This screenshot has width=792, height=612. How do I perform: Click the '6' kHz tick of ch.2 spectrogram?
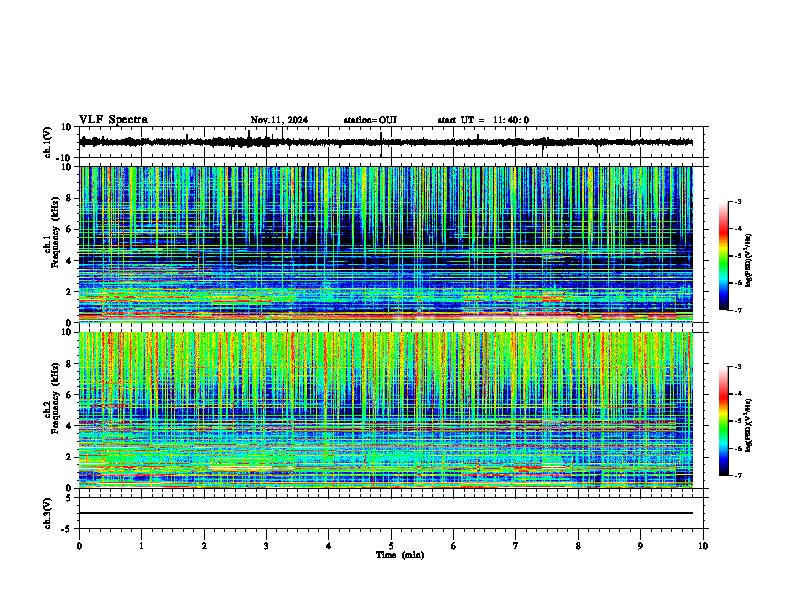coord(69,395)
